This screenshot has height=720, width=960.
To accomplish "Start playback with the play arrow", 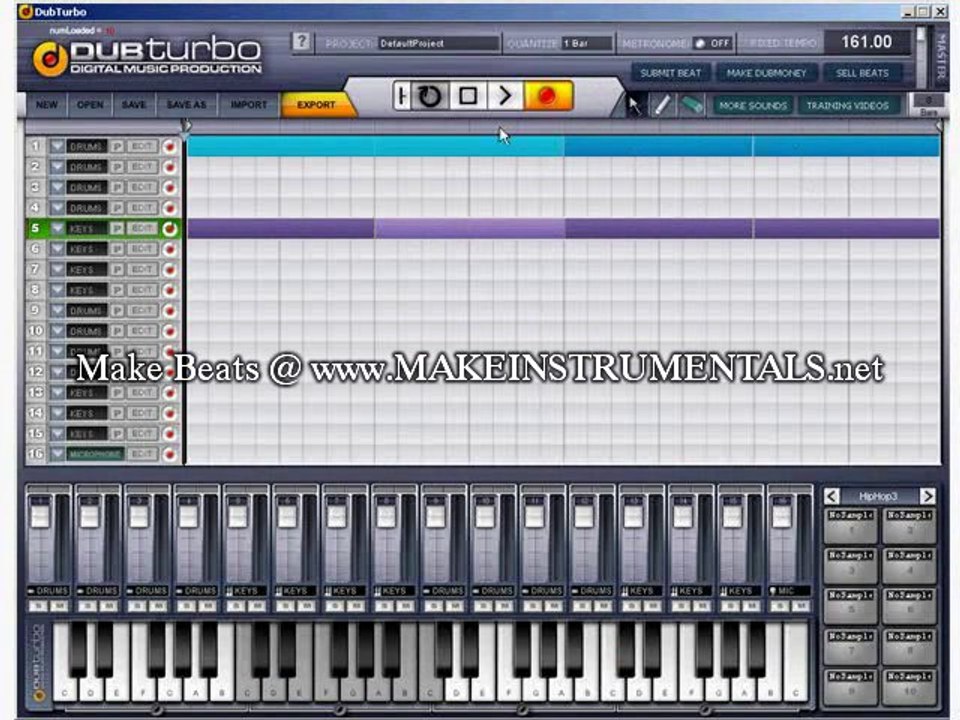I will 505,96.
